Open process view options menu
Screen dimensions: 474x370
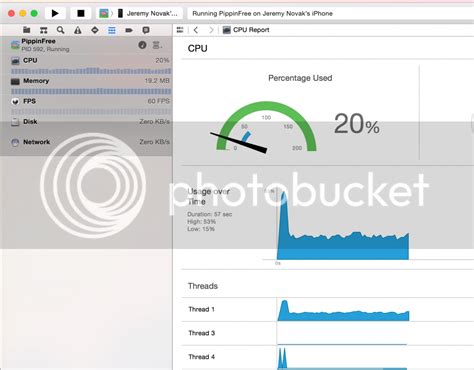coord(157,45)
